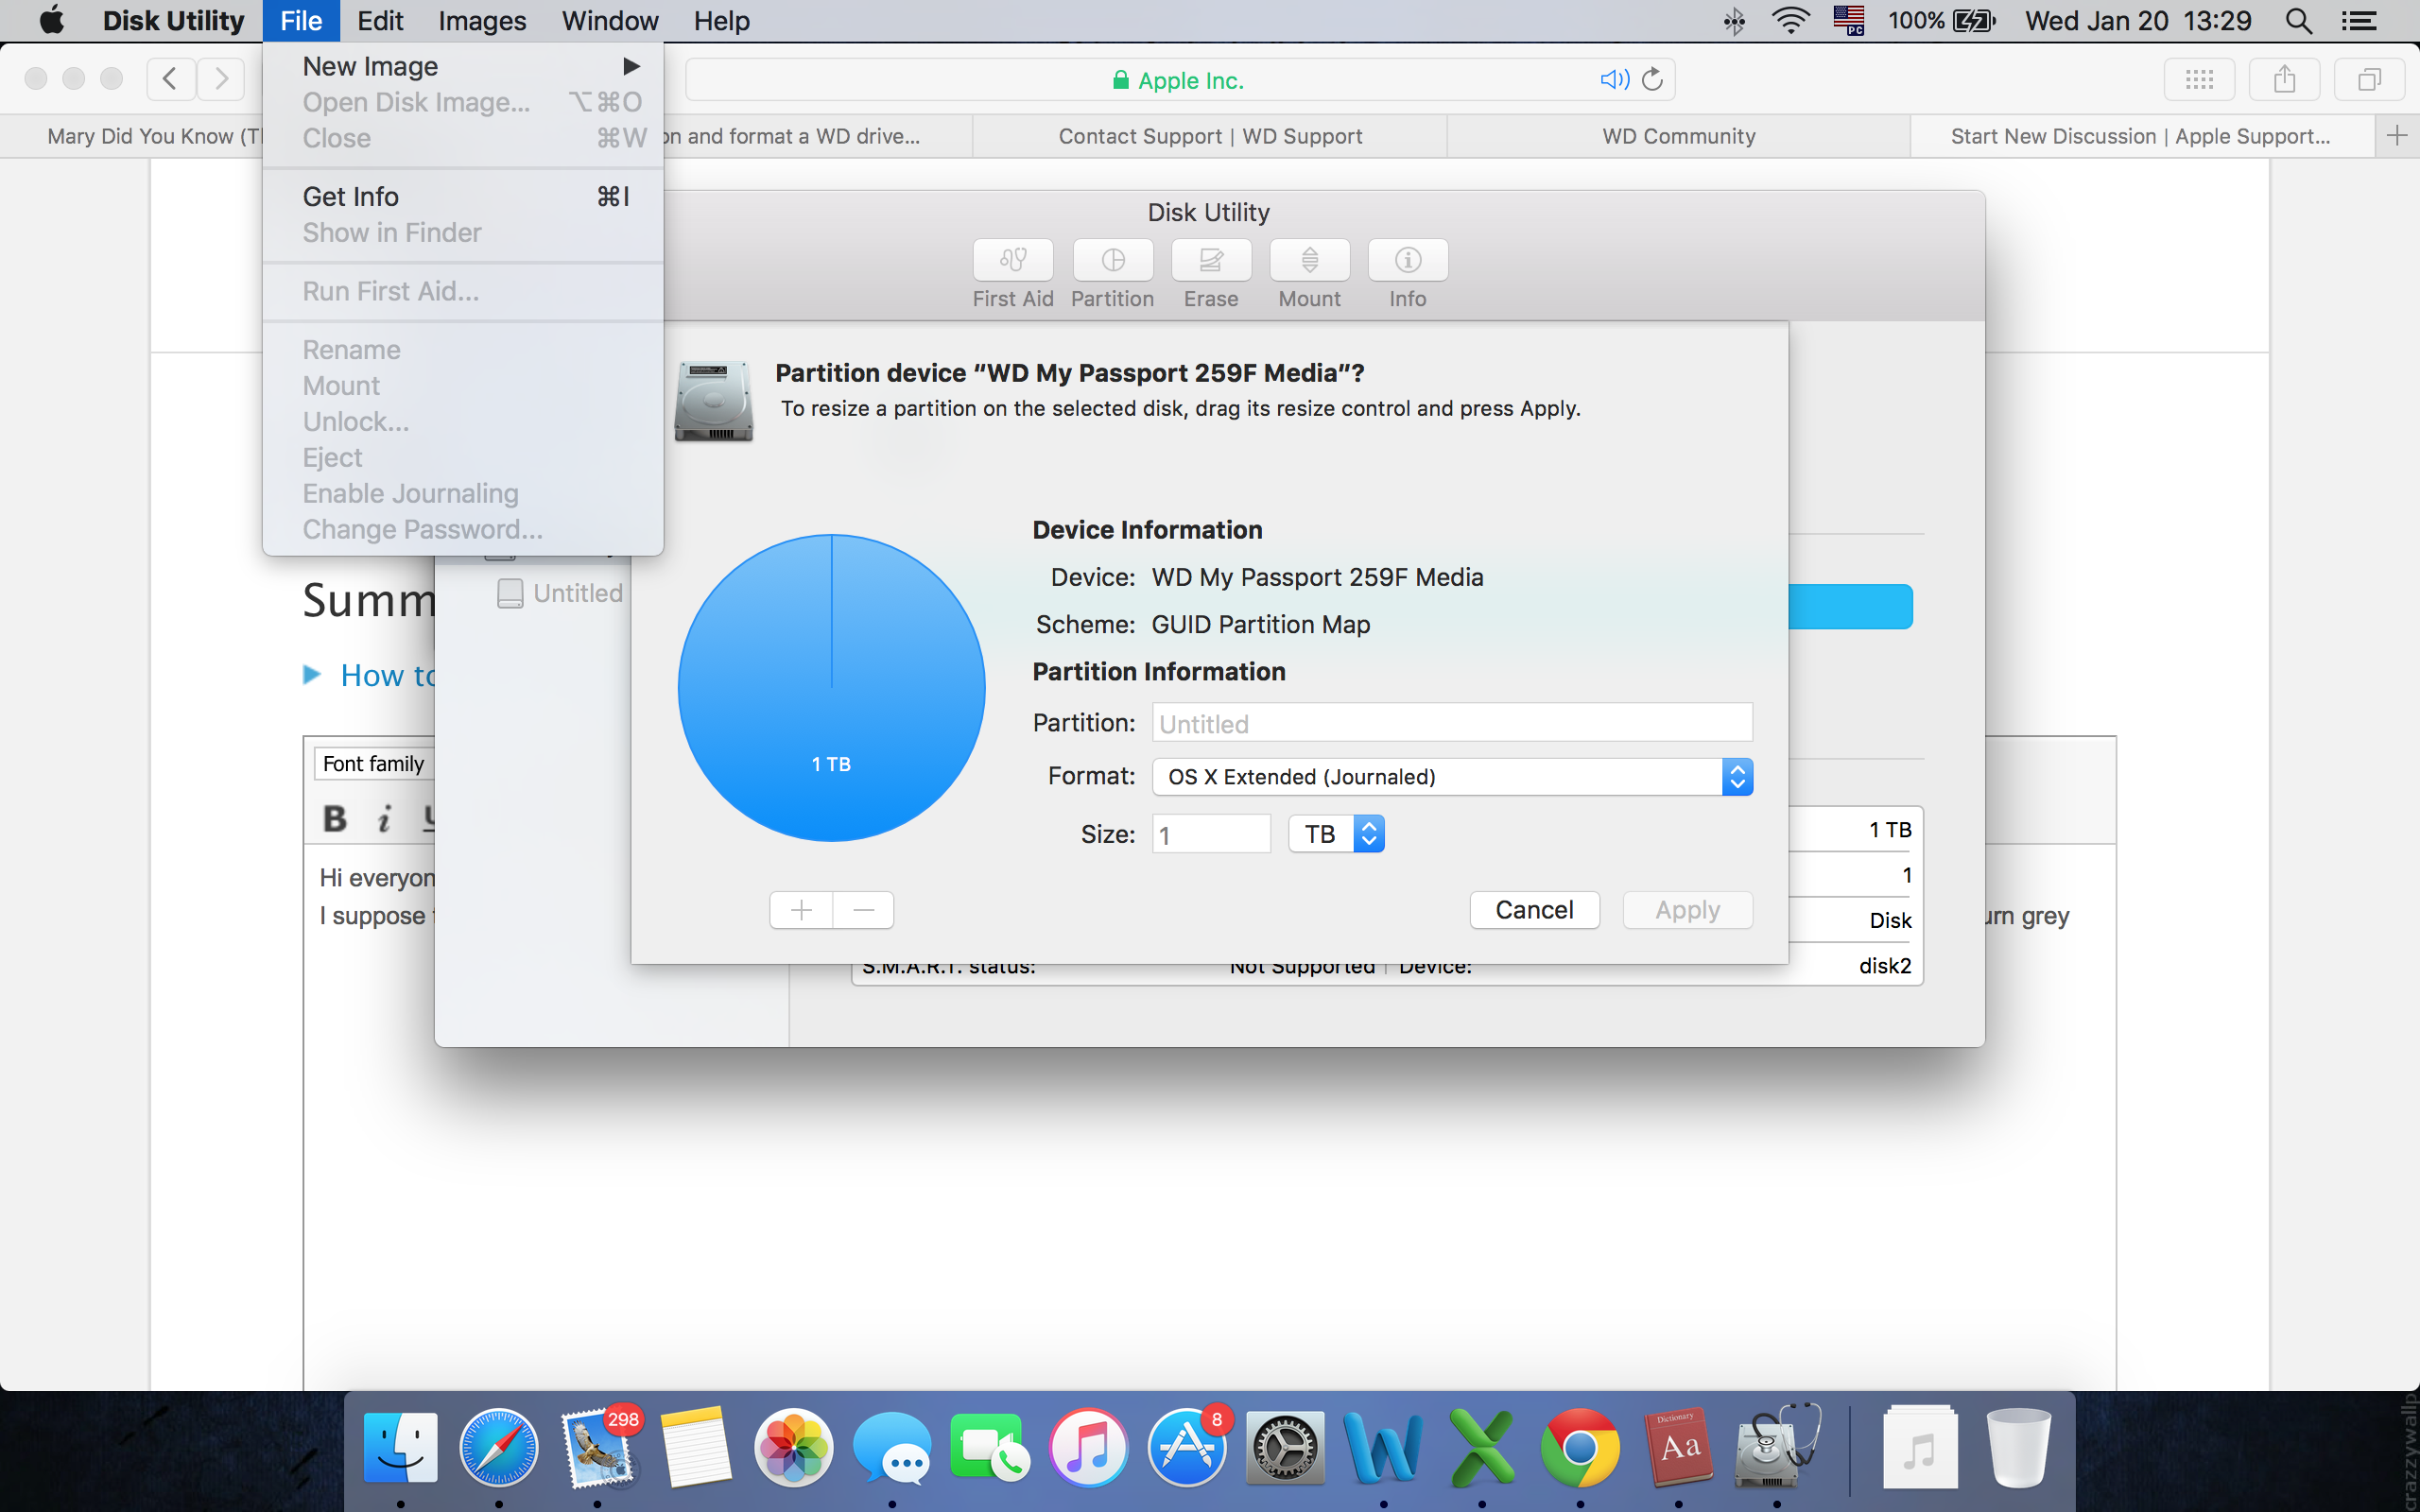Click the Partition toolbar icon
Viewport: 2420px width, 1512px height.
tap(1112, 260)
